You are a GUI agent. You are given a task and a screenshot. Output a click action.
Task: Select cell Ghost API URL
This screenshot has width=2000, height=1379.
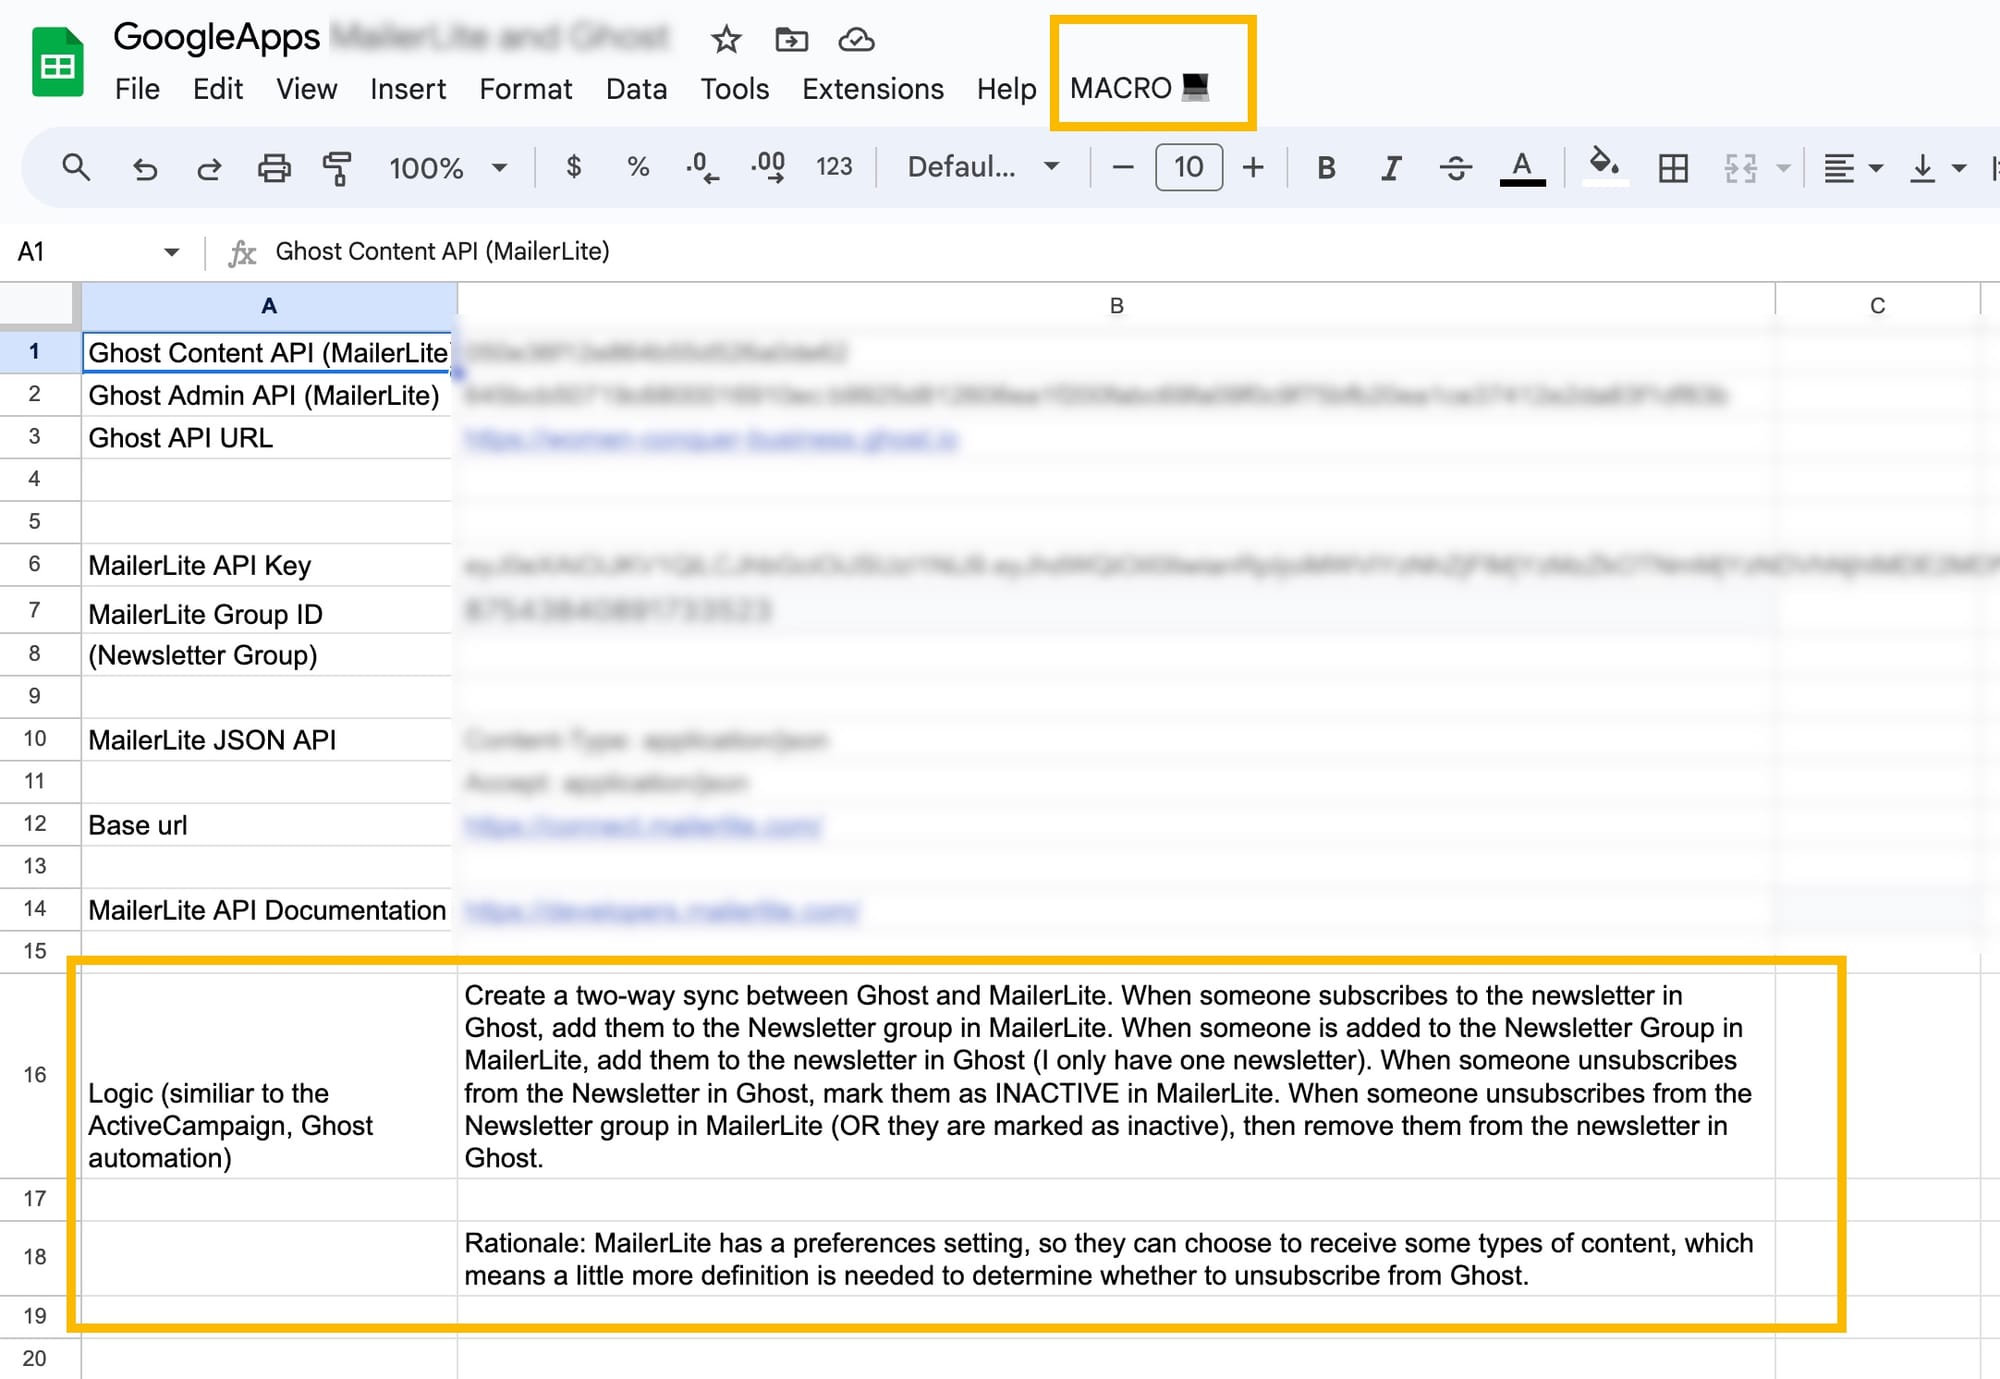[x=267, y=438]
